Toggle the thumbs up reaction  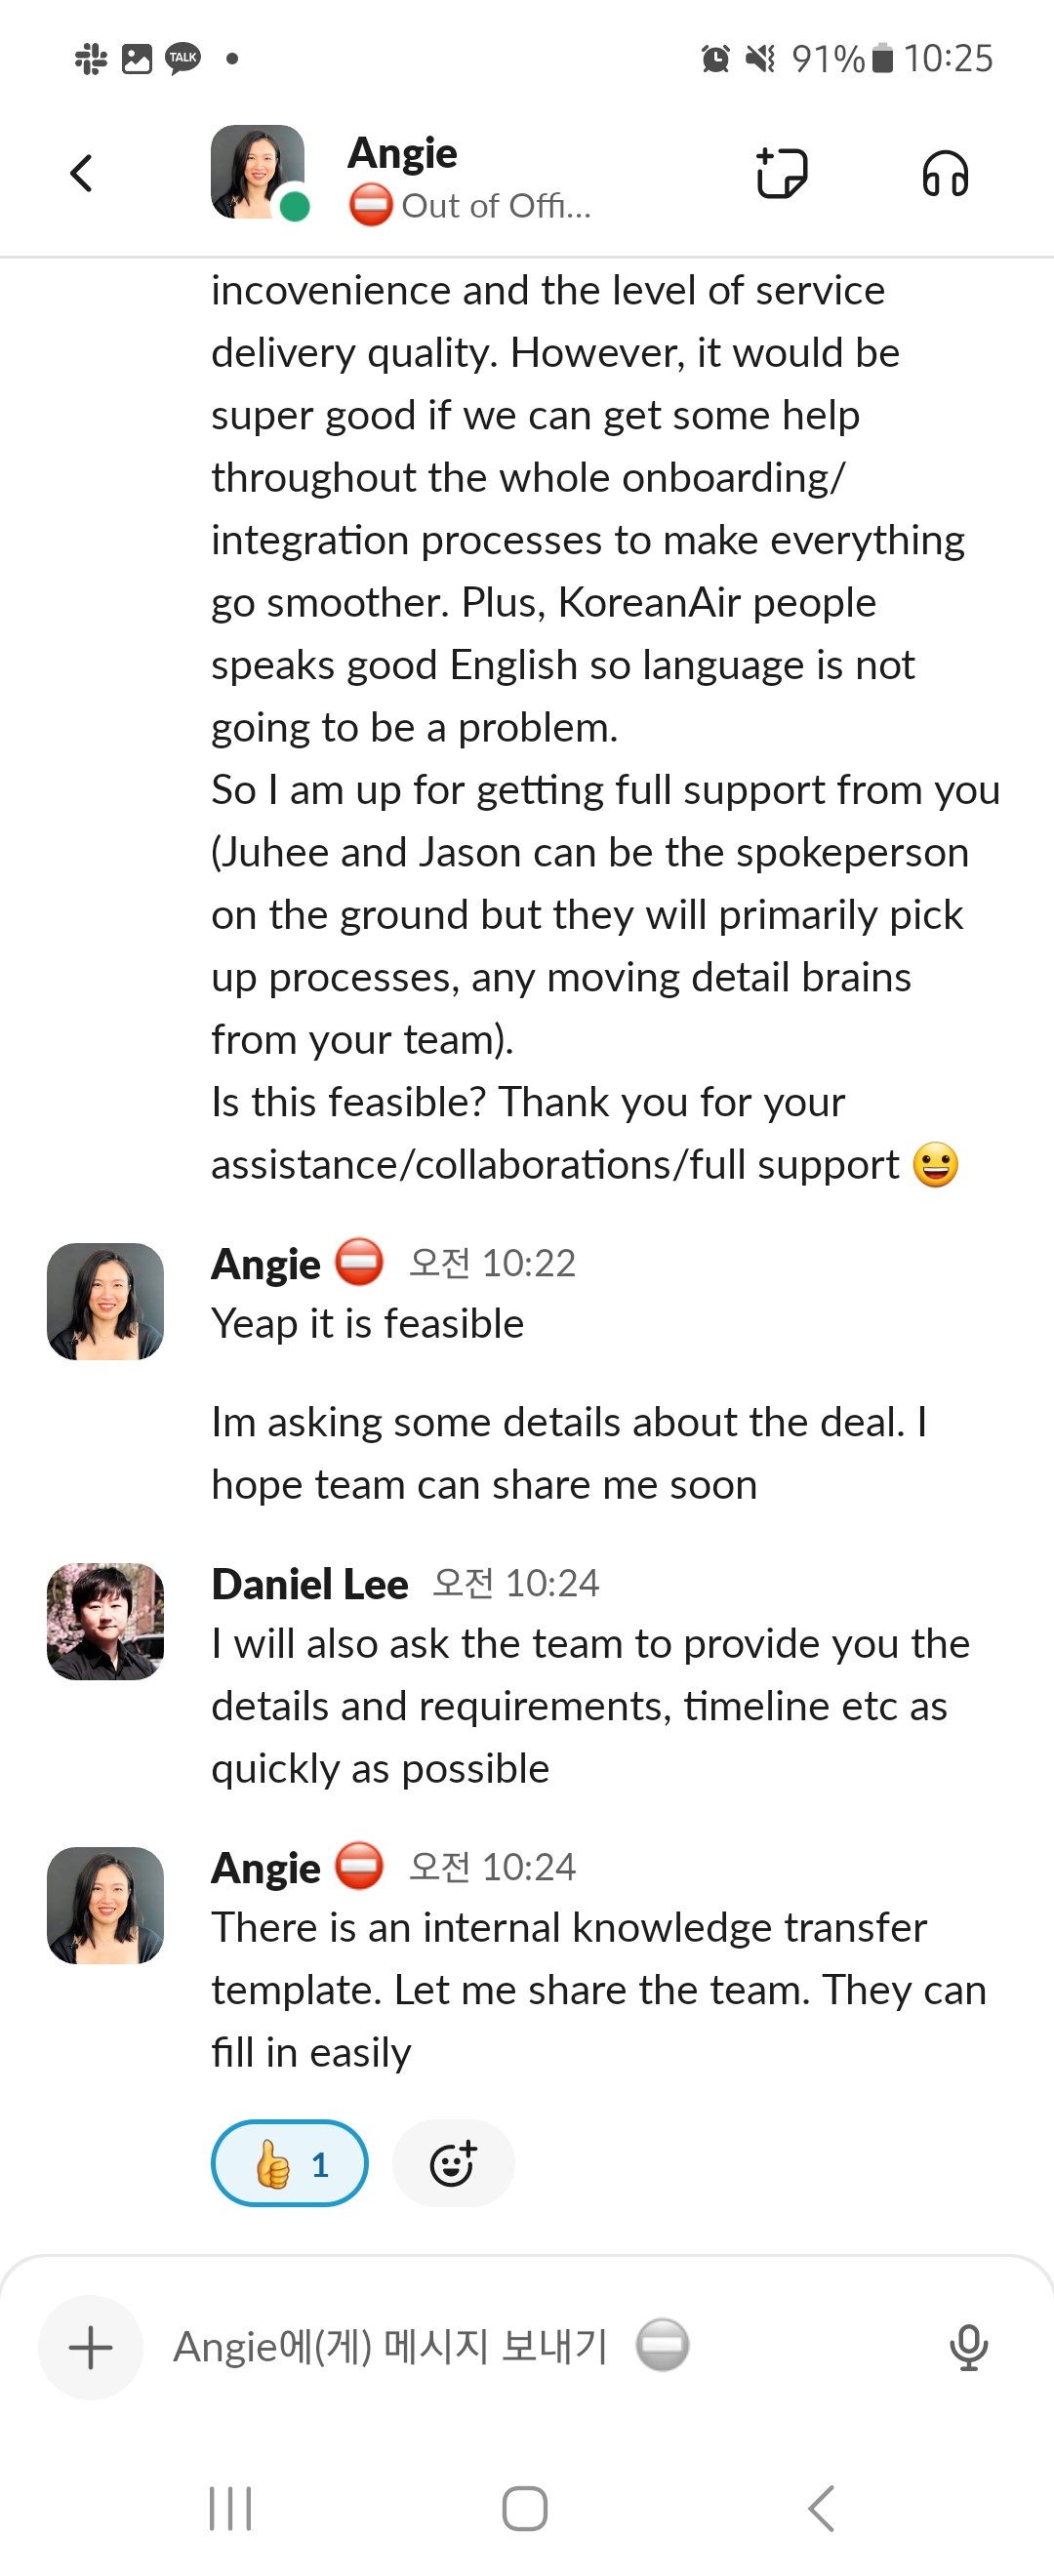point(289,2163)
